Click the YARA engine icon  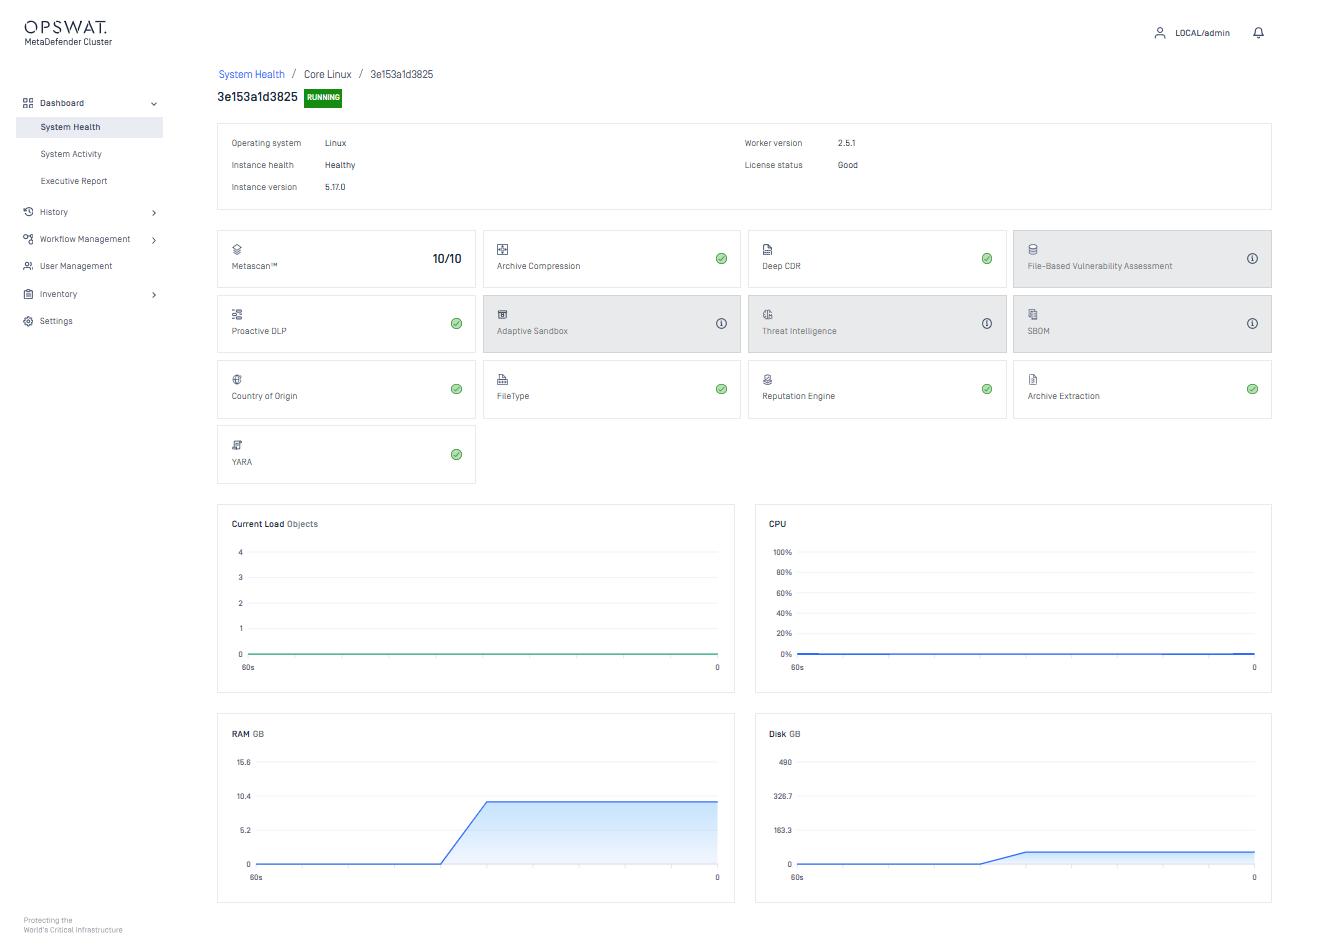(237, 445)
